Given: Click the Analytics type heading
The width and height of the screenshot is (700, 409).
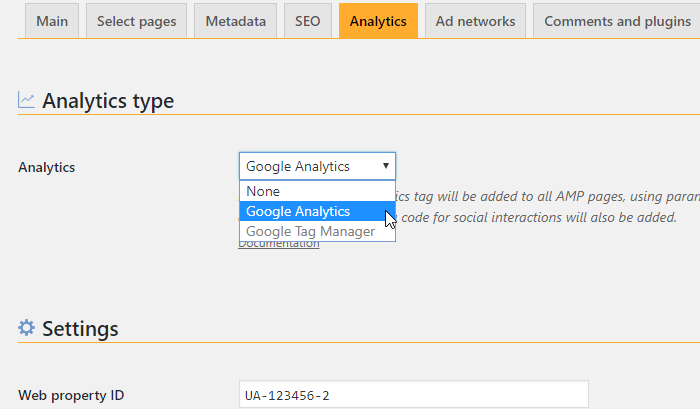Looking at the screenshot, I should [108, 101].
